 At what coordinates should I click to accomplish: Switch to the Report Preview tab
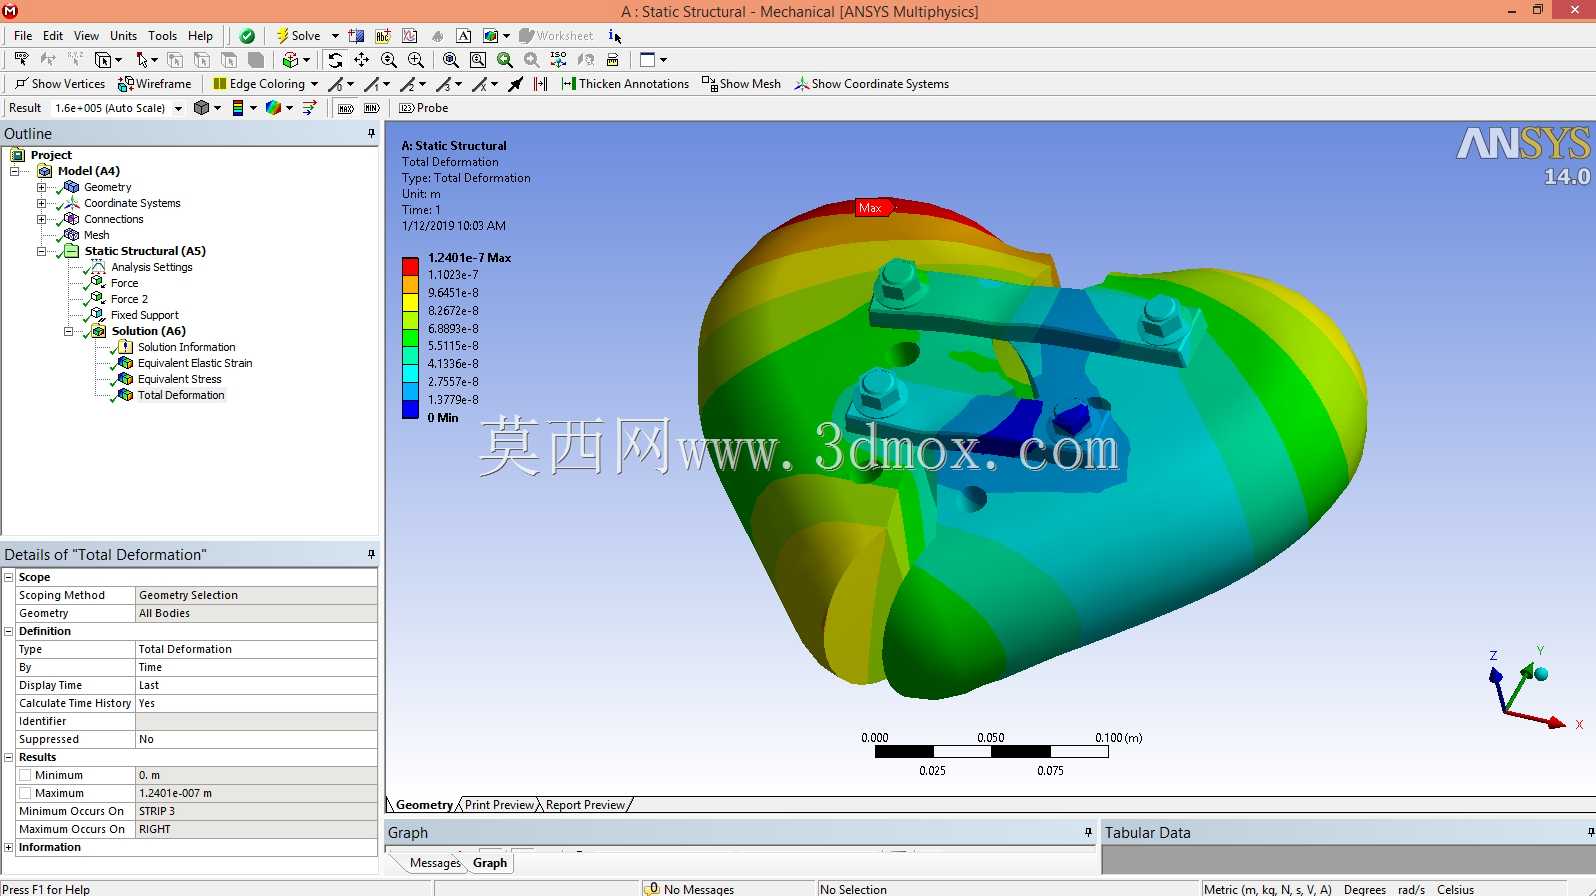pyautogui.click(x=585, y=805)
